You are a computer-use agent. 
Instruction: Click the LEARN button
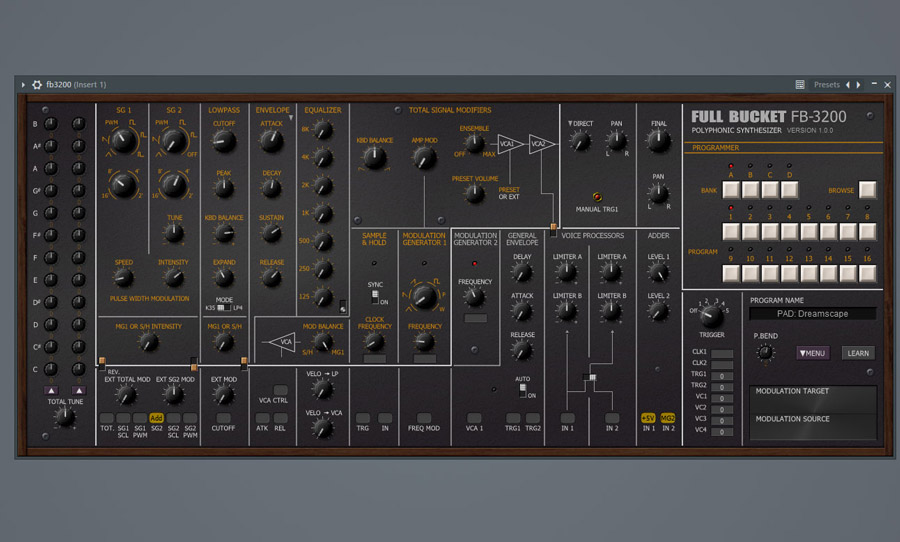(x=858, y=353)
